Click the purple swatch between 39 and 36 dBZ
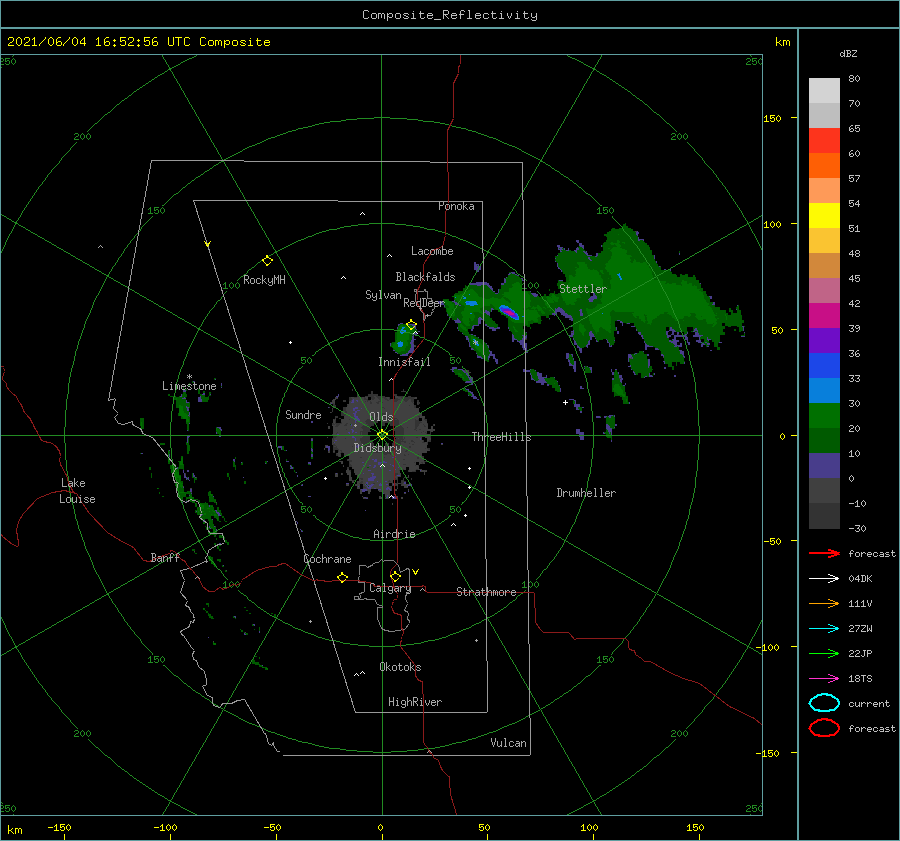Viewport: 900px width, 841px height. (824, 340)
